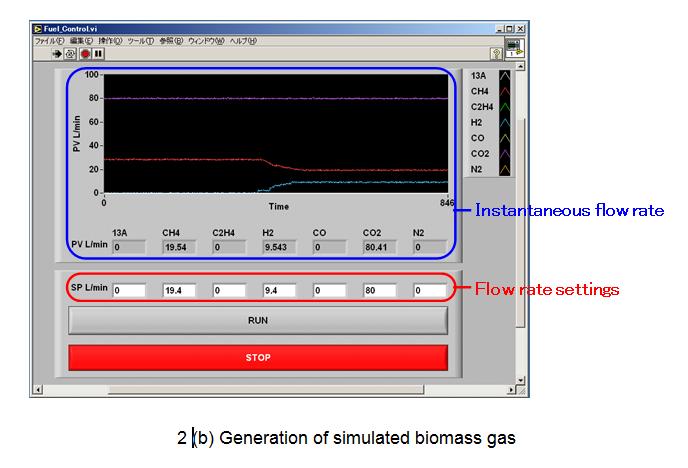This screenshot has height=468, width=688.
Task: Click the CO legend plot swatch
Action: [505, 138]
